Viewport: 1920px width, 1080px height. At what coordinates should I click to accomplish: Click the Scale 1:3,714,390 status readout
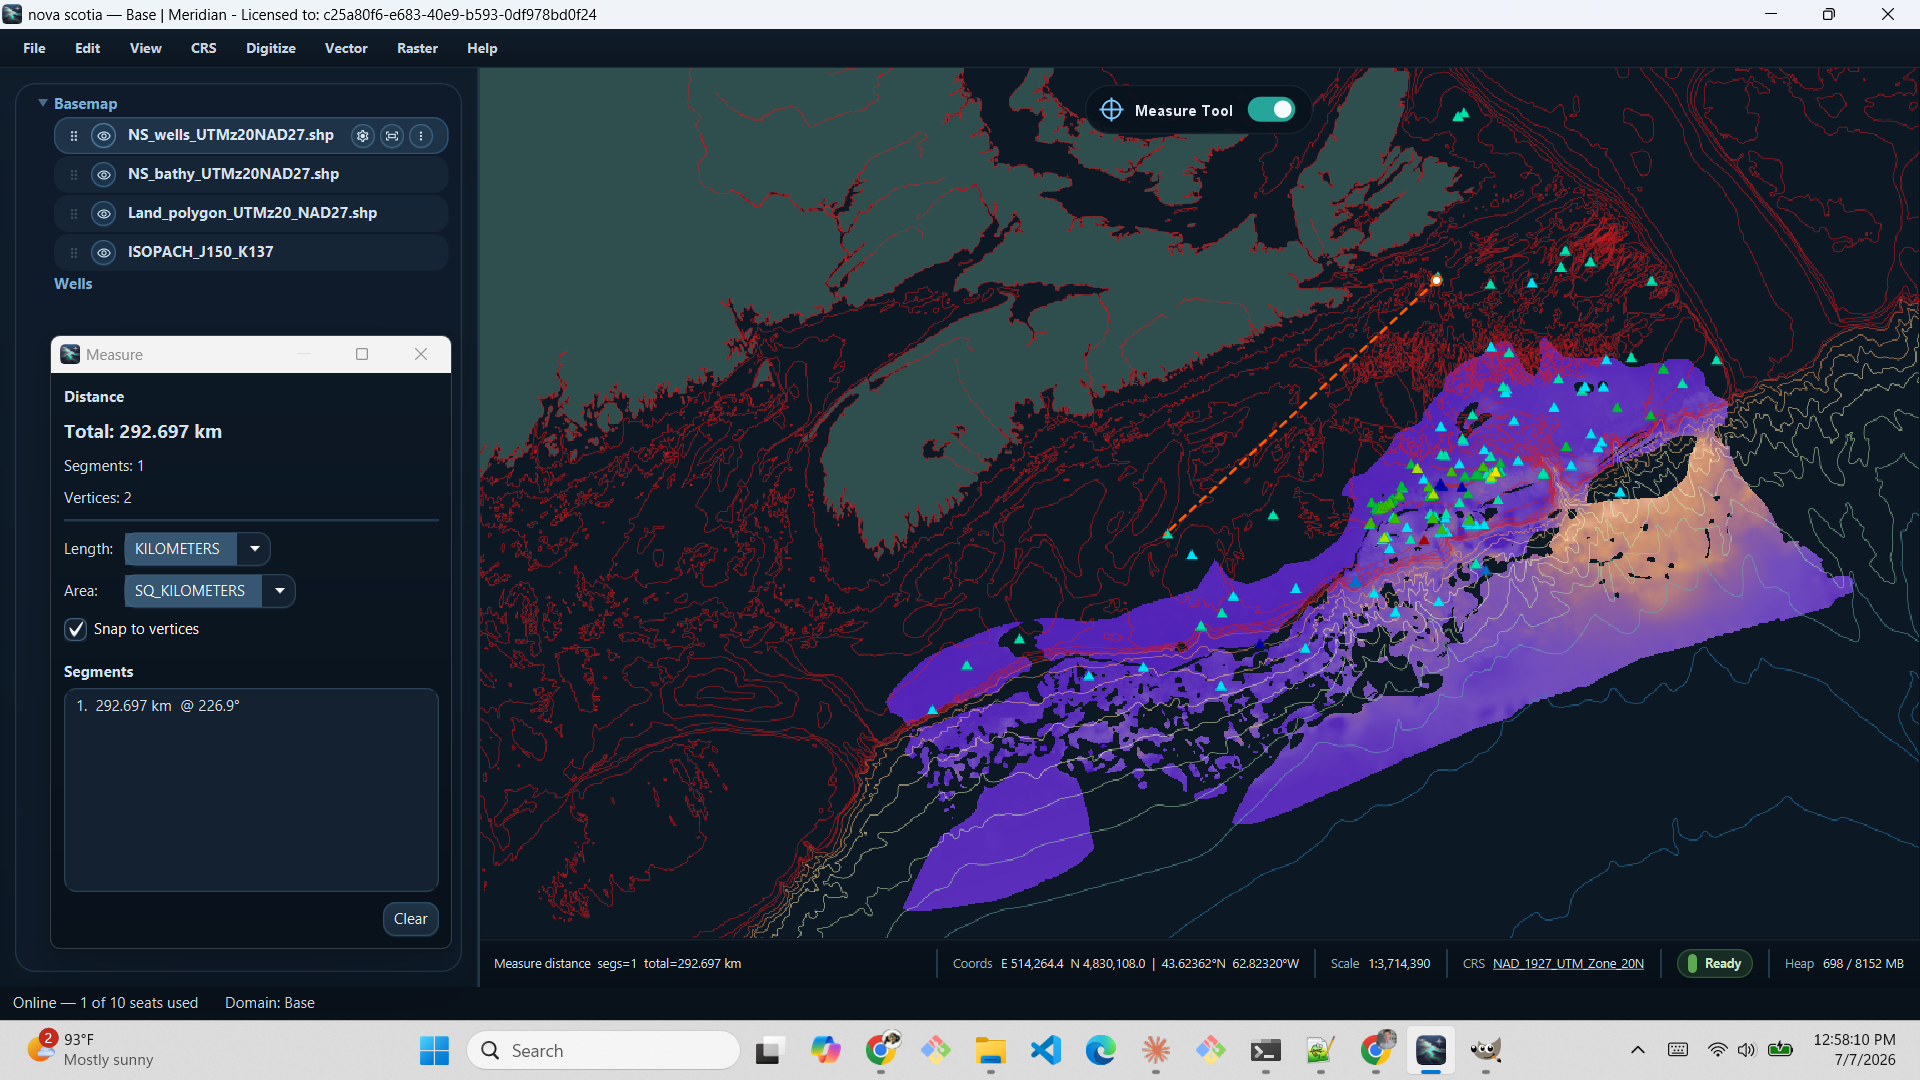(x=1380, y=964)
